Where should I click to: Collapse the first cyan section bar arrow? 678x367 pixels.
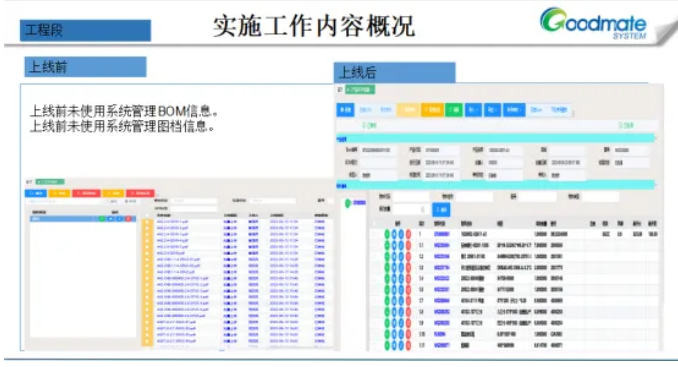[x=655, y=138]
